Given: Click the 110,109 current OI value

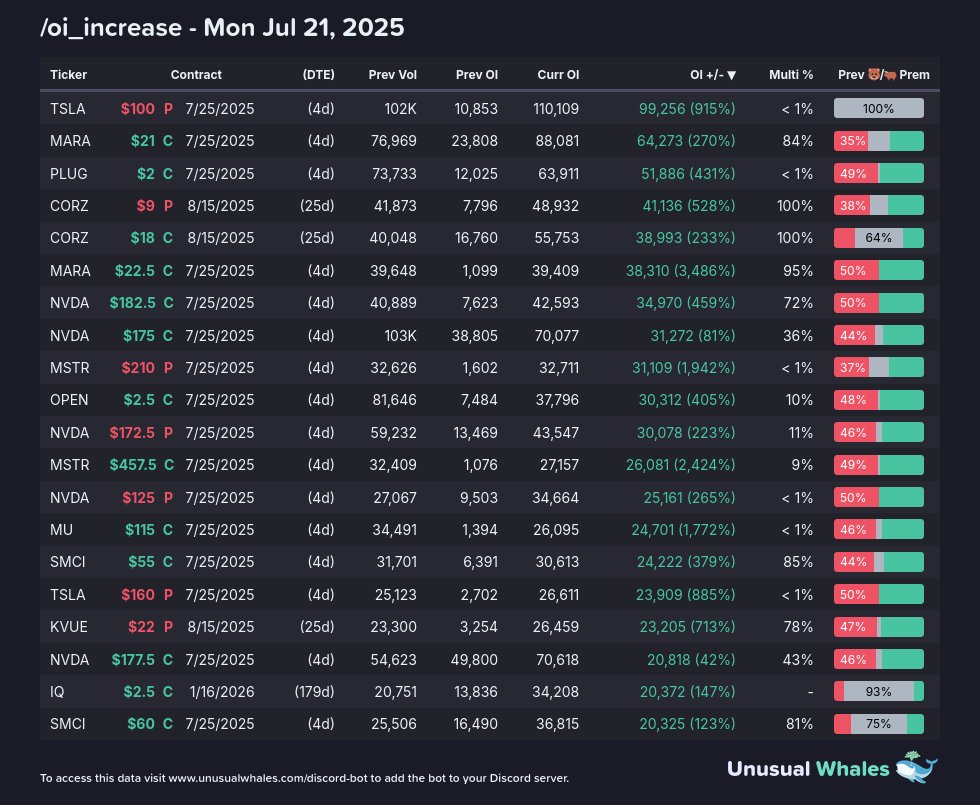Looking at the screenshot, I should point(556,108).
